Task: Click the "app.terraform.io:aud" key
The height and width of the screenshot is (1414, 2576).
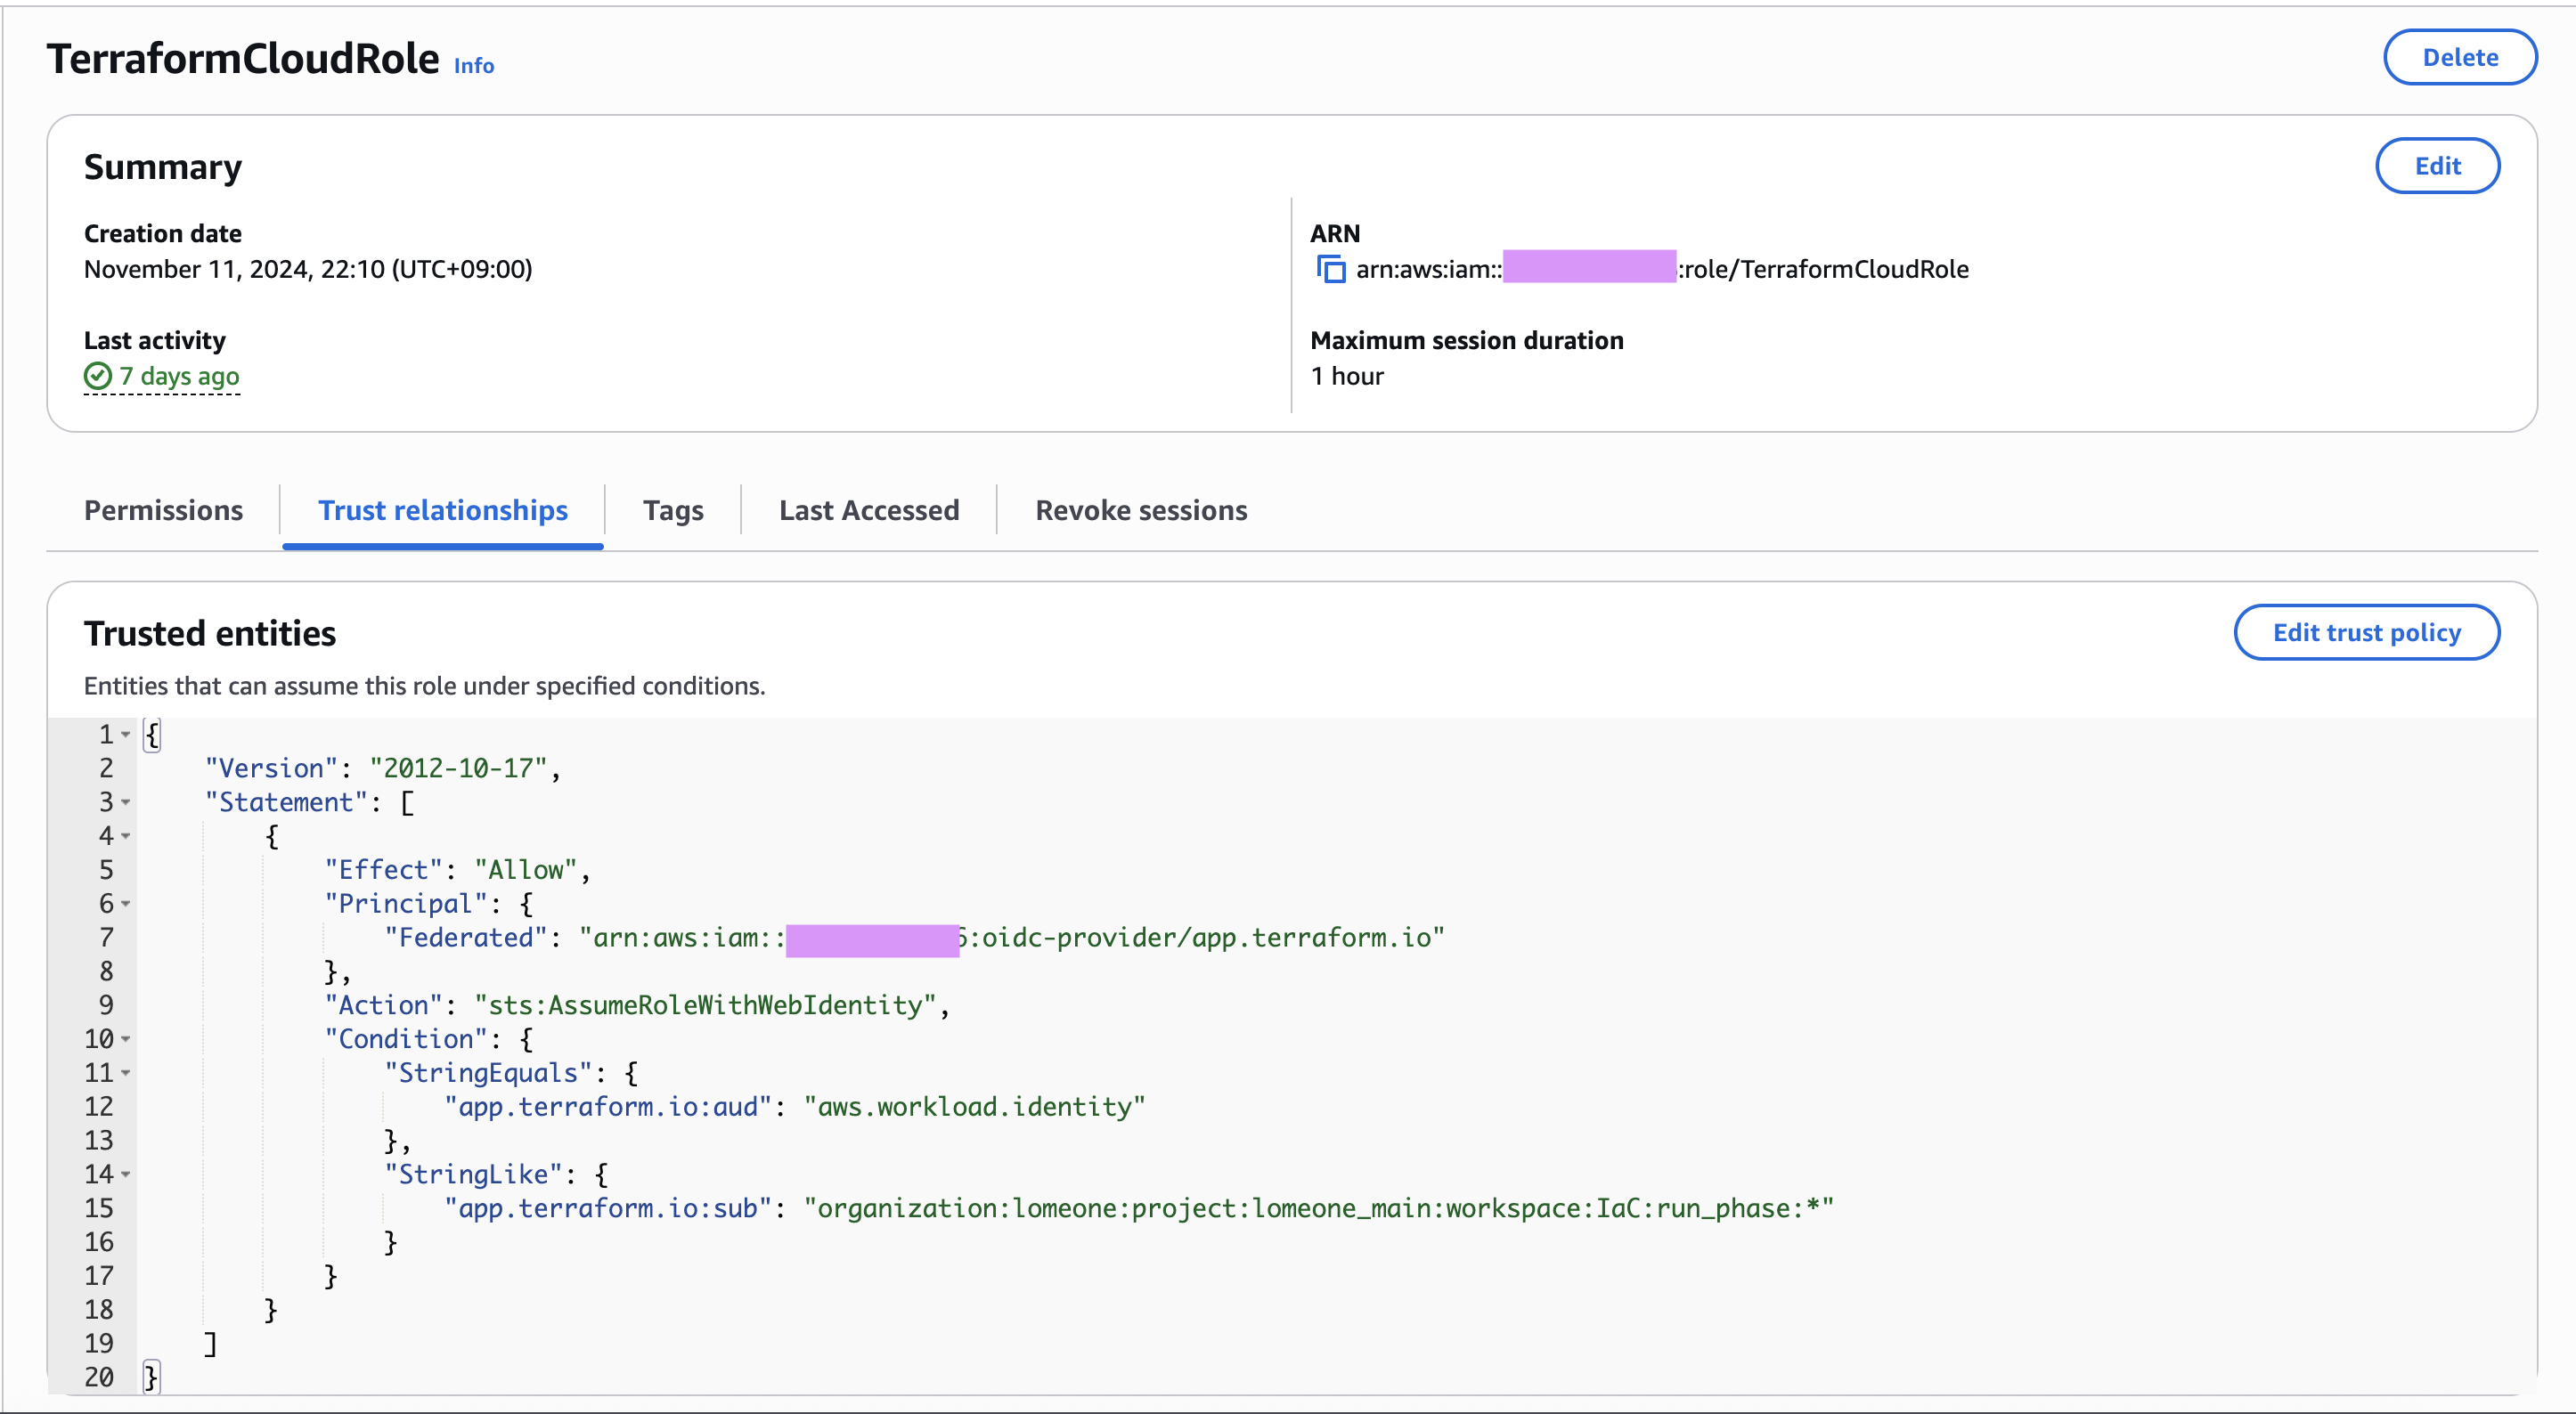Action: (608, 1106)
